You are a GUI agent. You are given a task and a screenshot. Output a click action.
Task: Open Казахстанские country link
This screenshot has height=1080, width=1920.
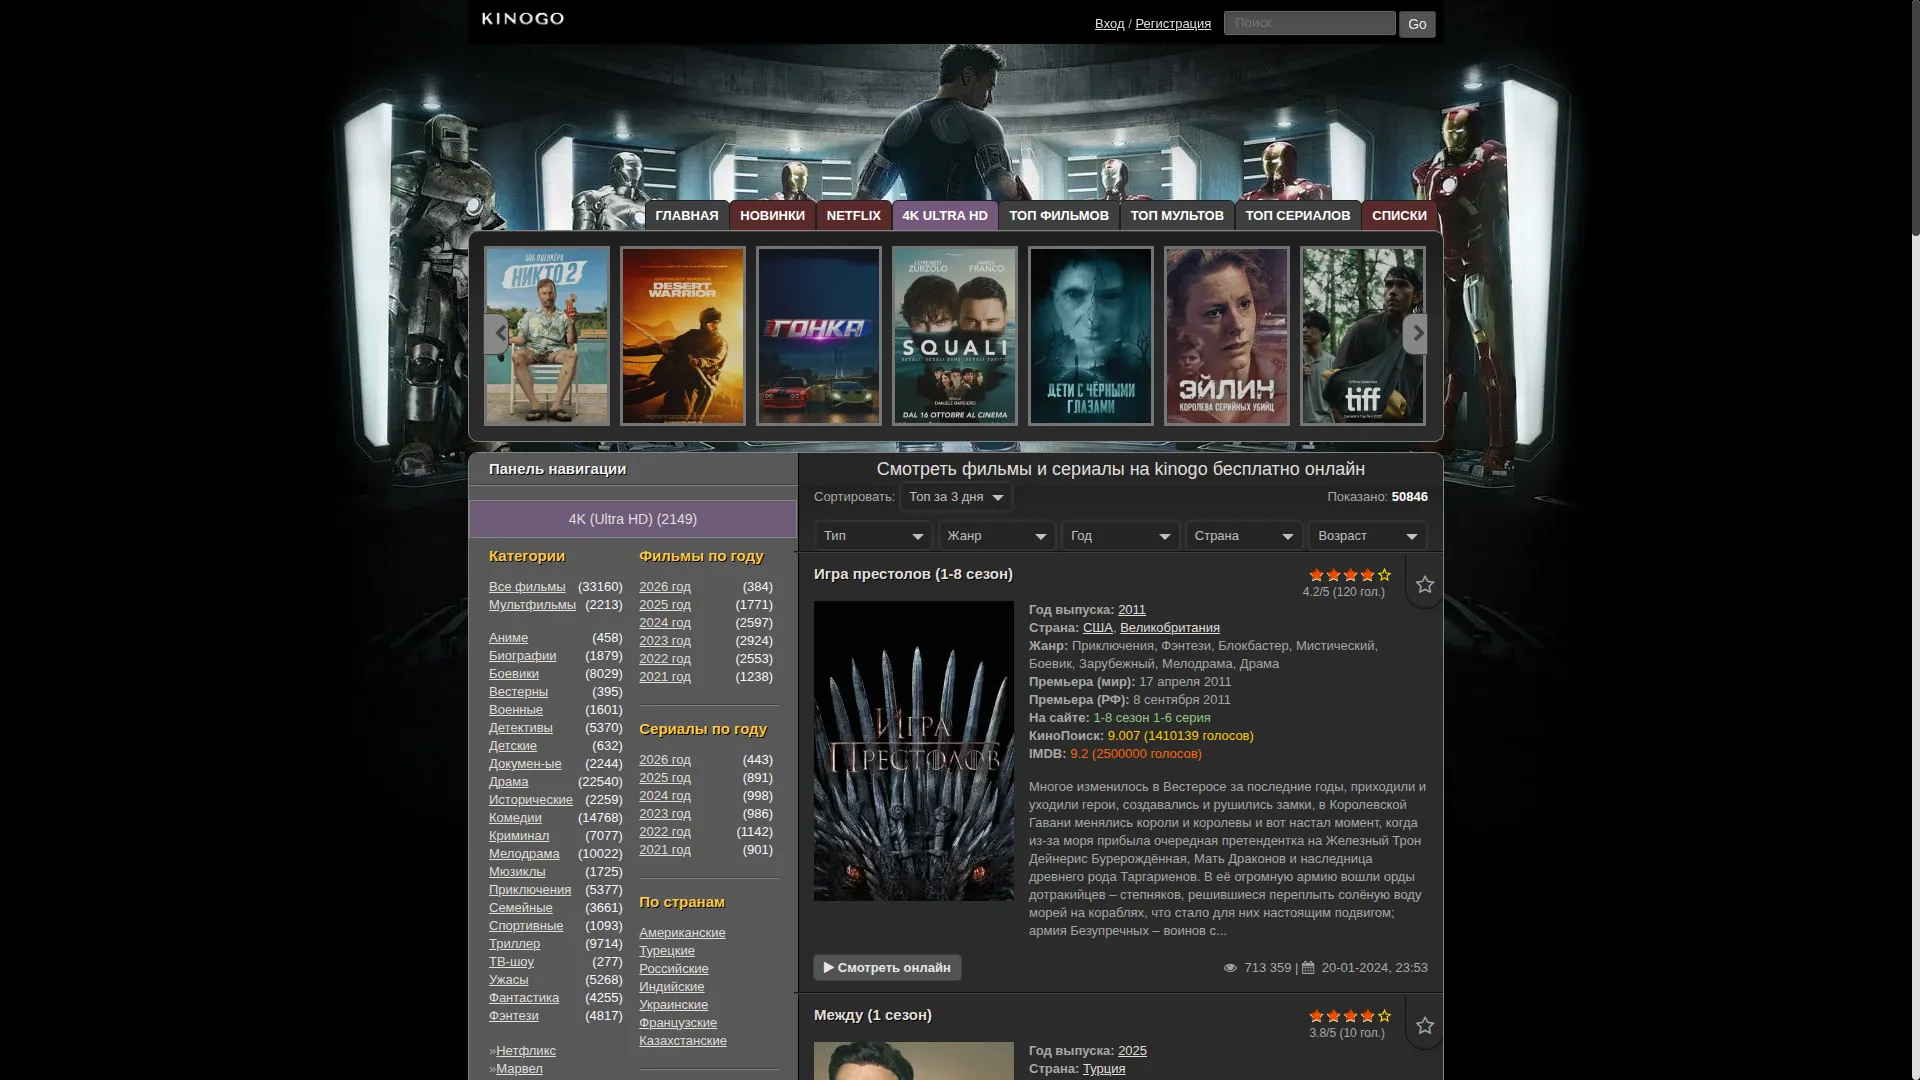683,1041
